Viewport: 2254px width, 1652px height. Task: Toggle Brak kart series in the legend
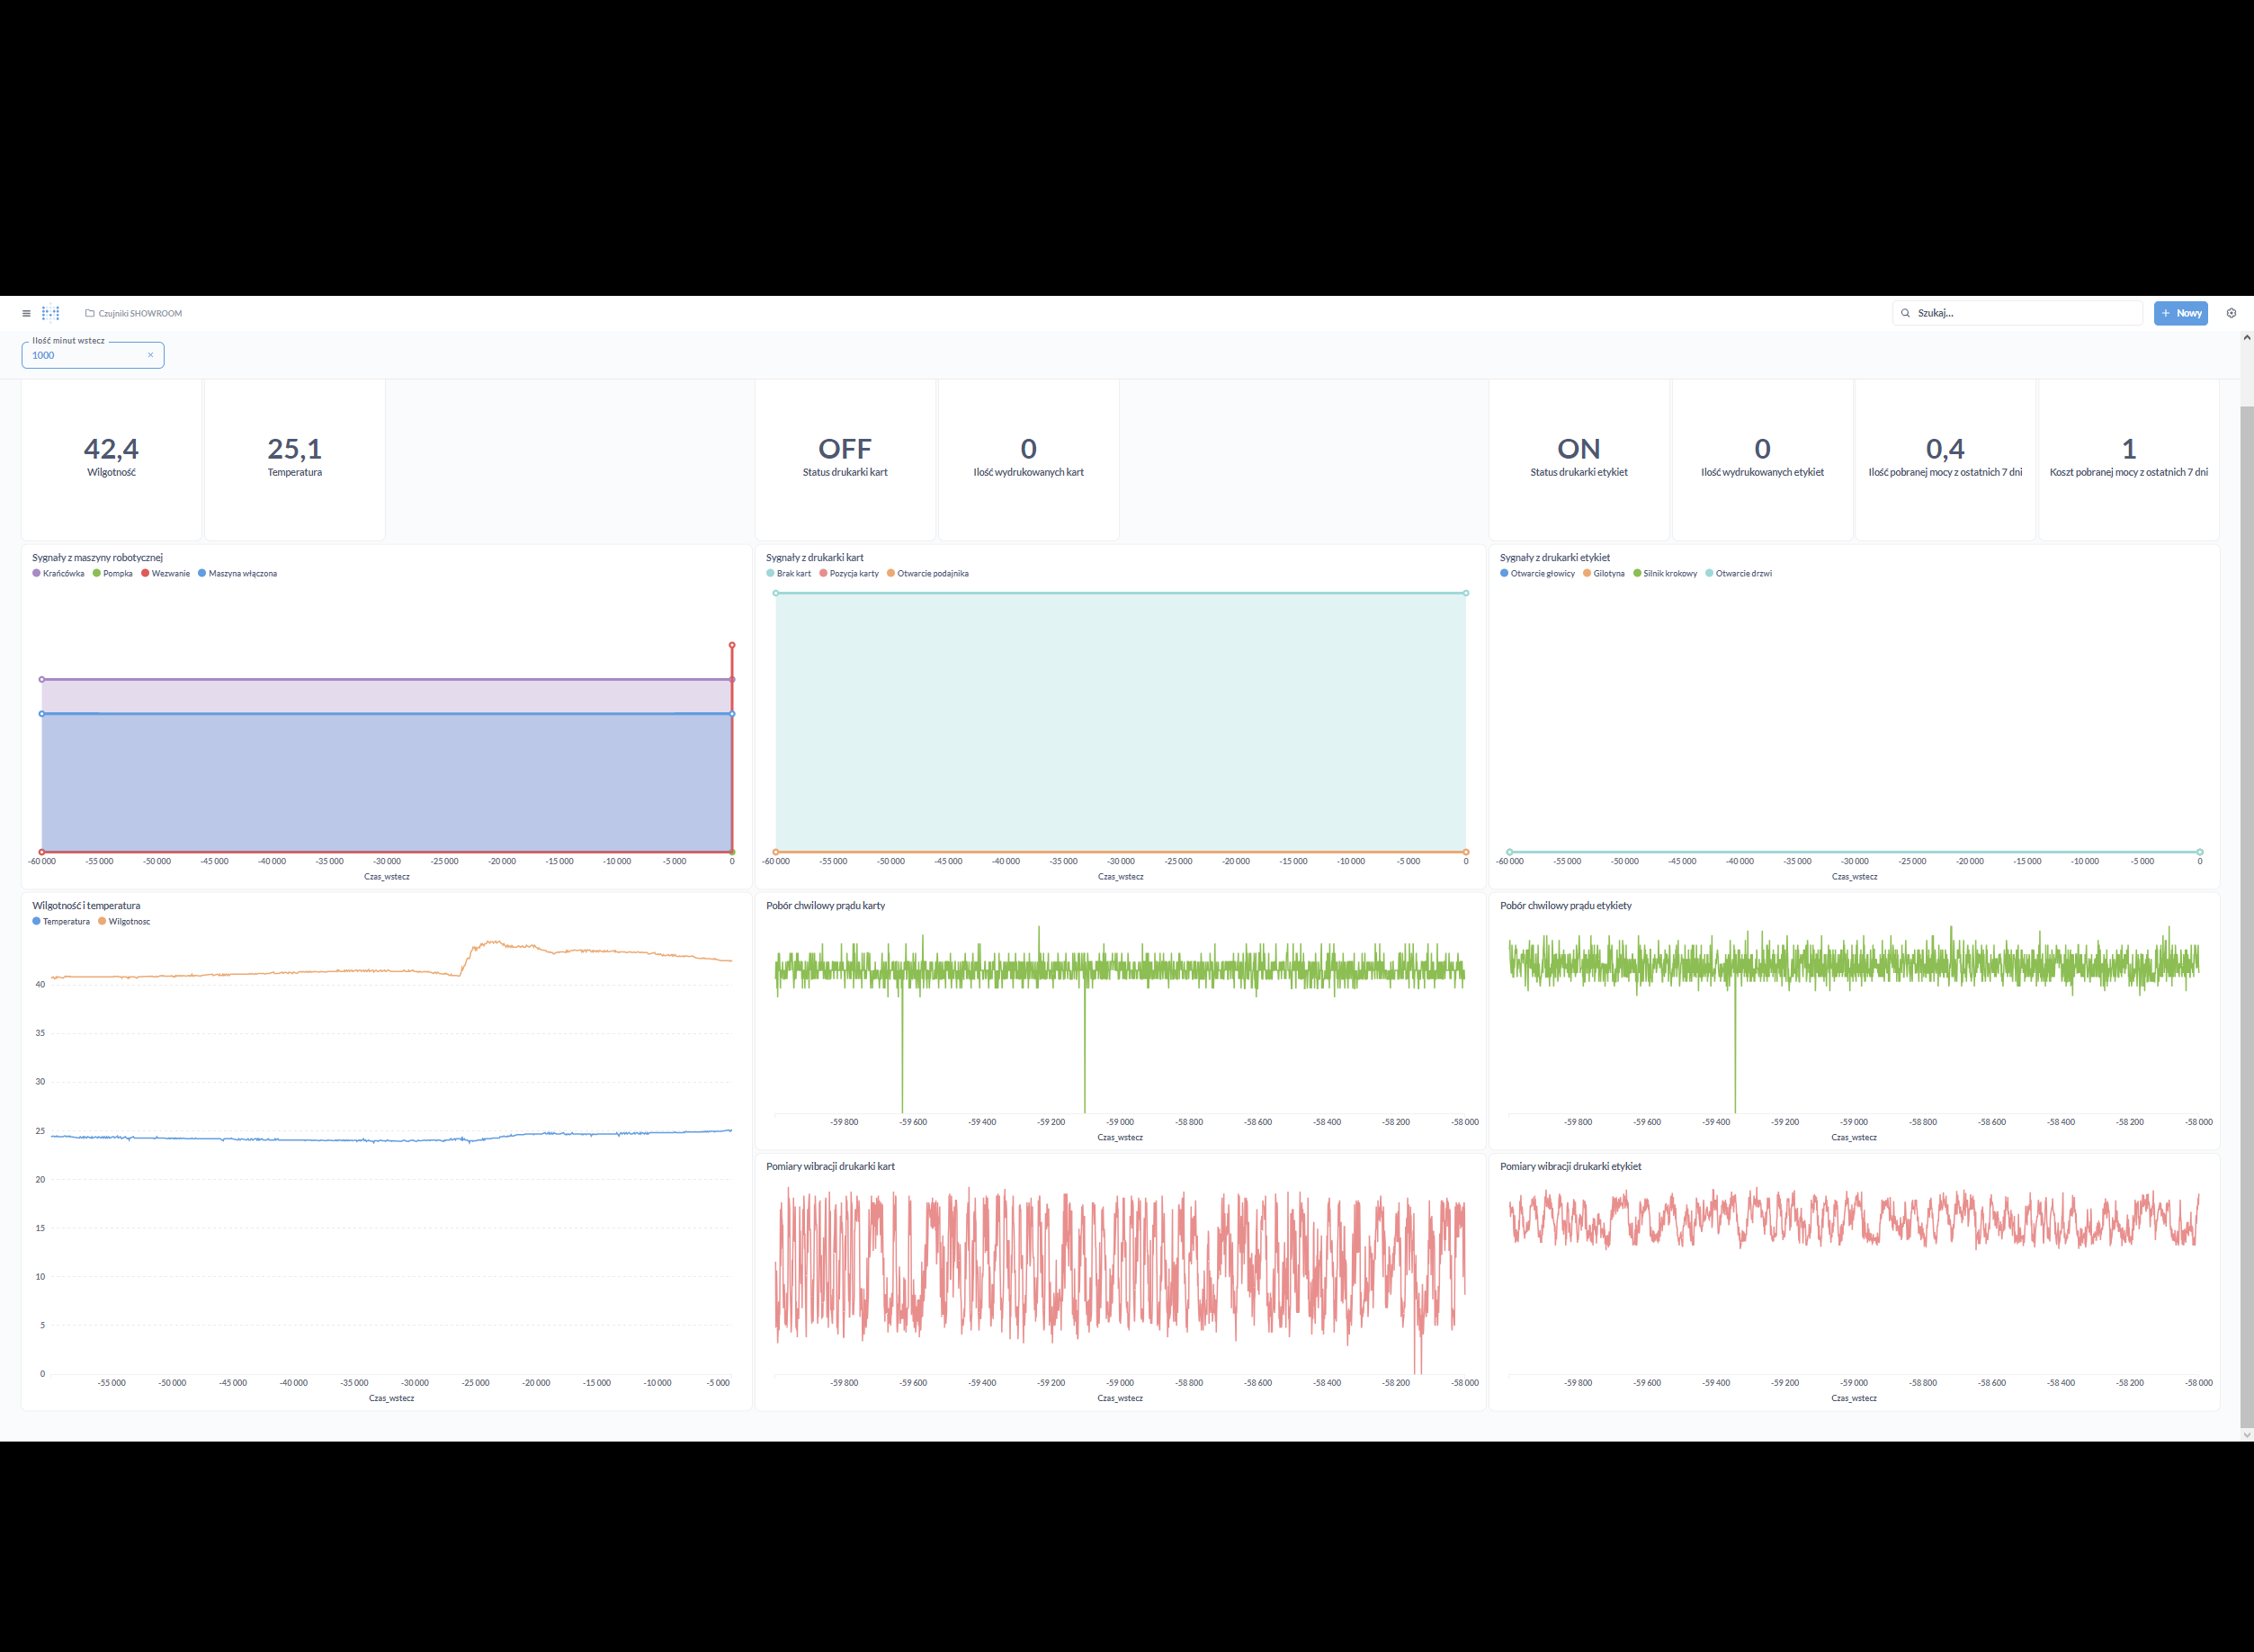788,574
